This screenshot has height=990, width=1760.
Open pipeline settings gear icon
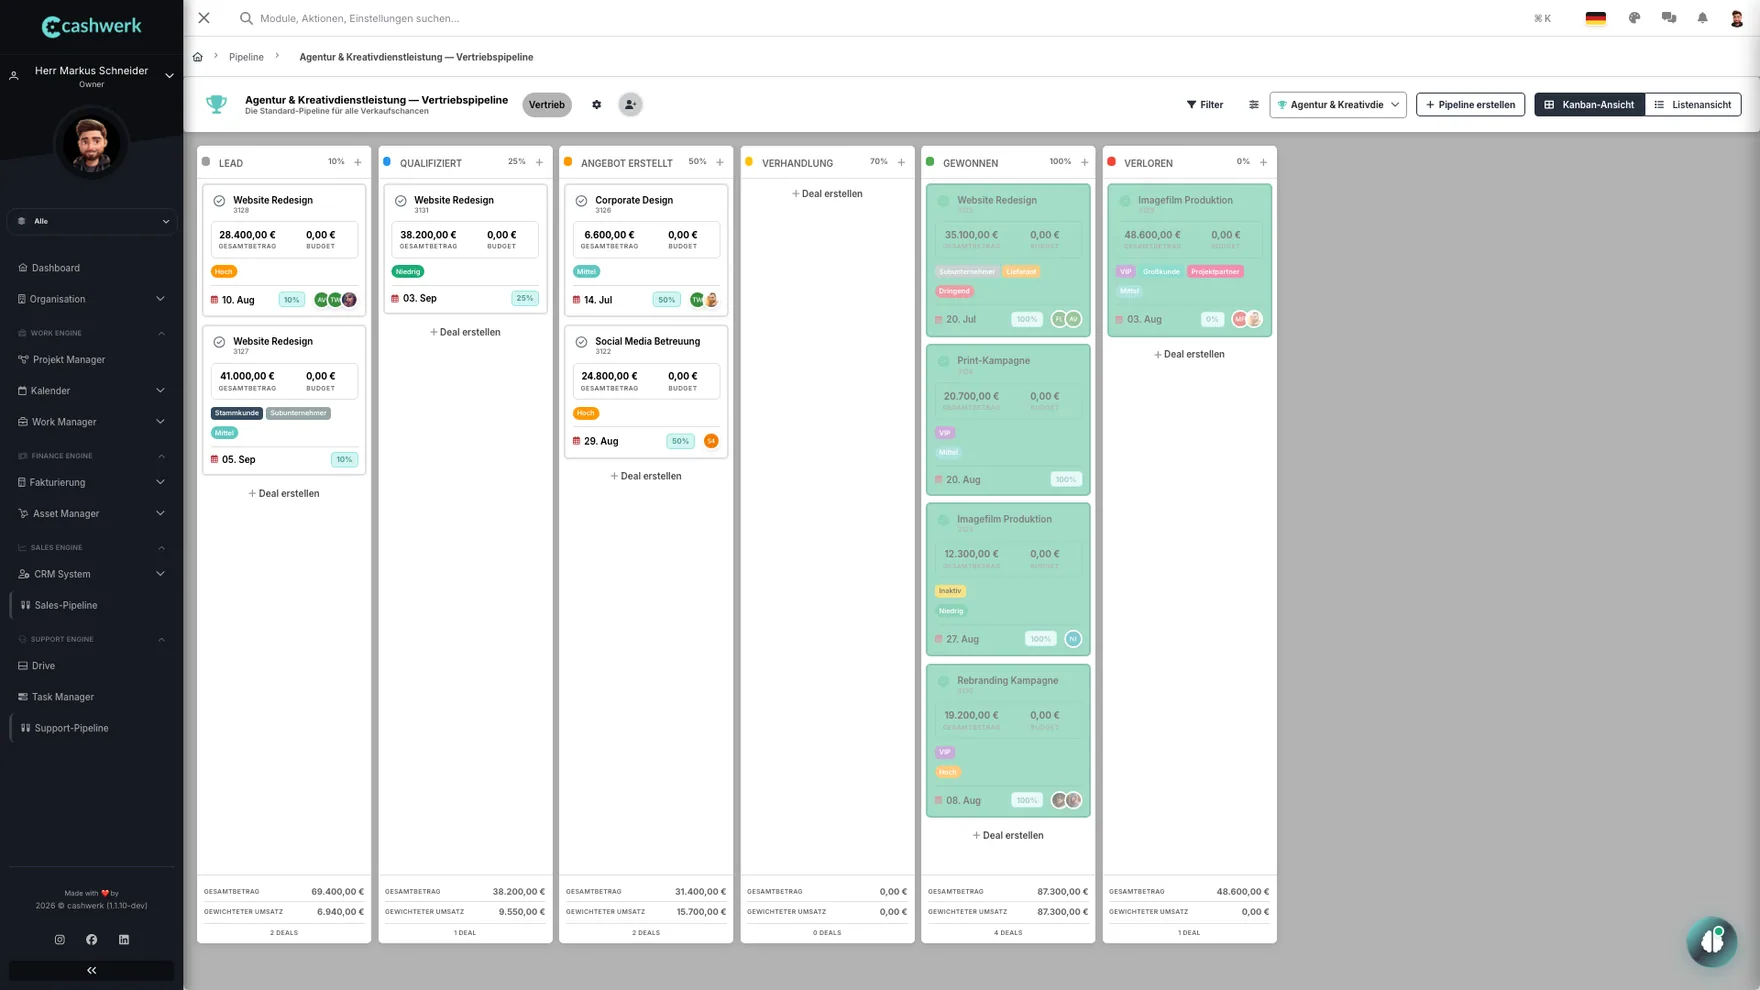tap(597, 104)
